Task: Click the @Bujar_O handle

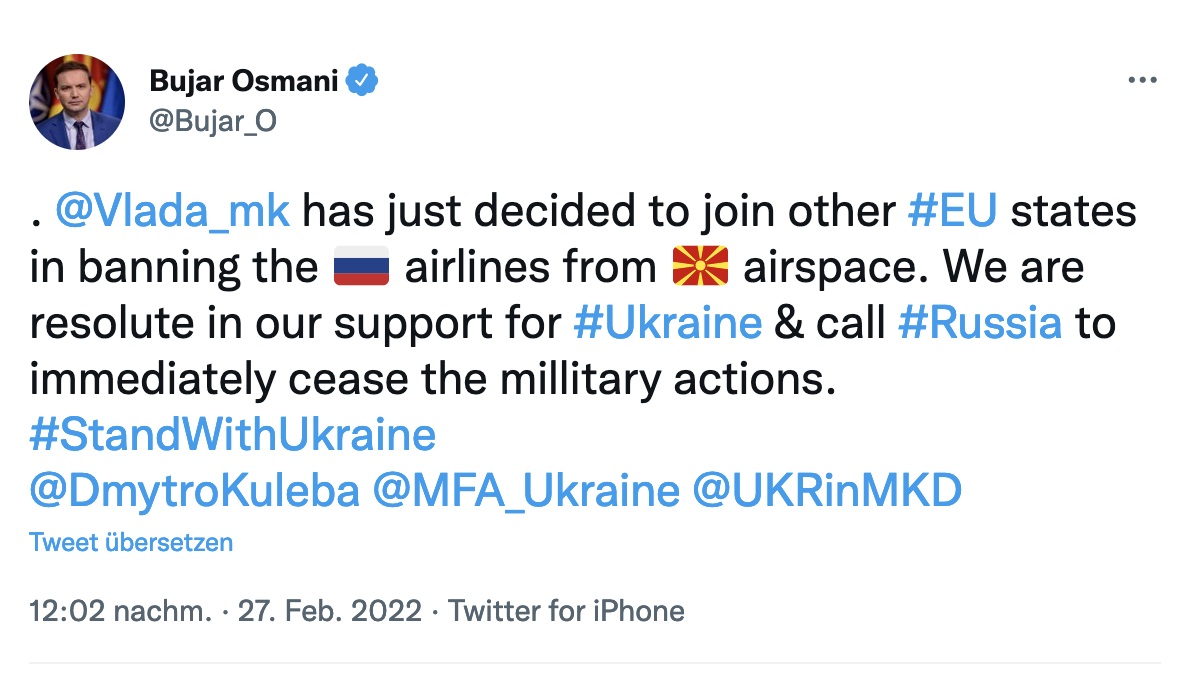Action: [x=212, y=121]
